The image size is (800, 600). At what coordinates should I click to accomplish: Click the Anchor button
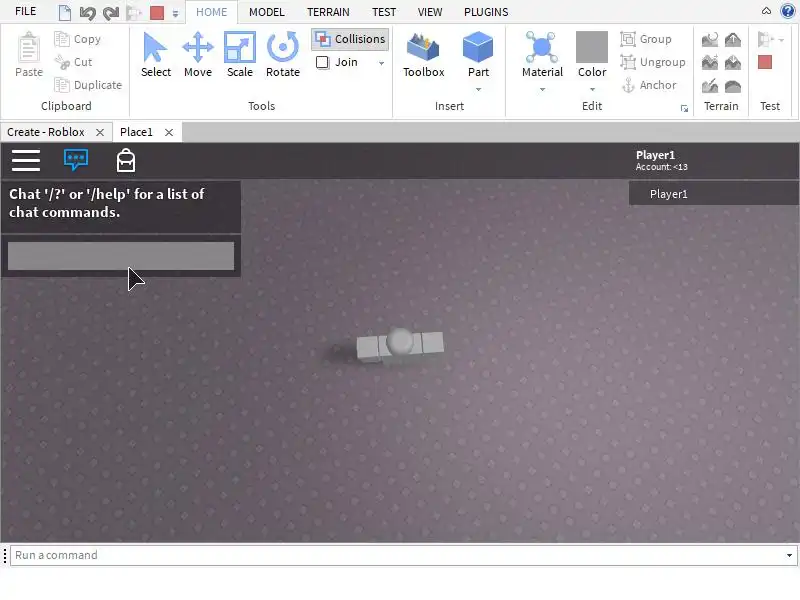point(649,85)
